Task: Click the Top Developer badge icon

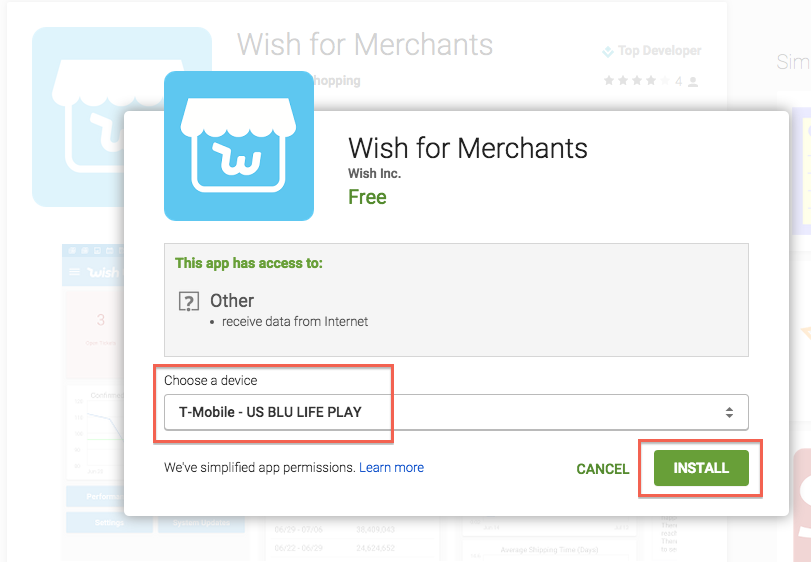Action: click(608, 51)
